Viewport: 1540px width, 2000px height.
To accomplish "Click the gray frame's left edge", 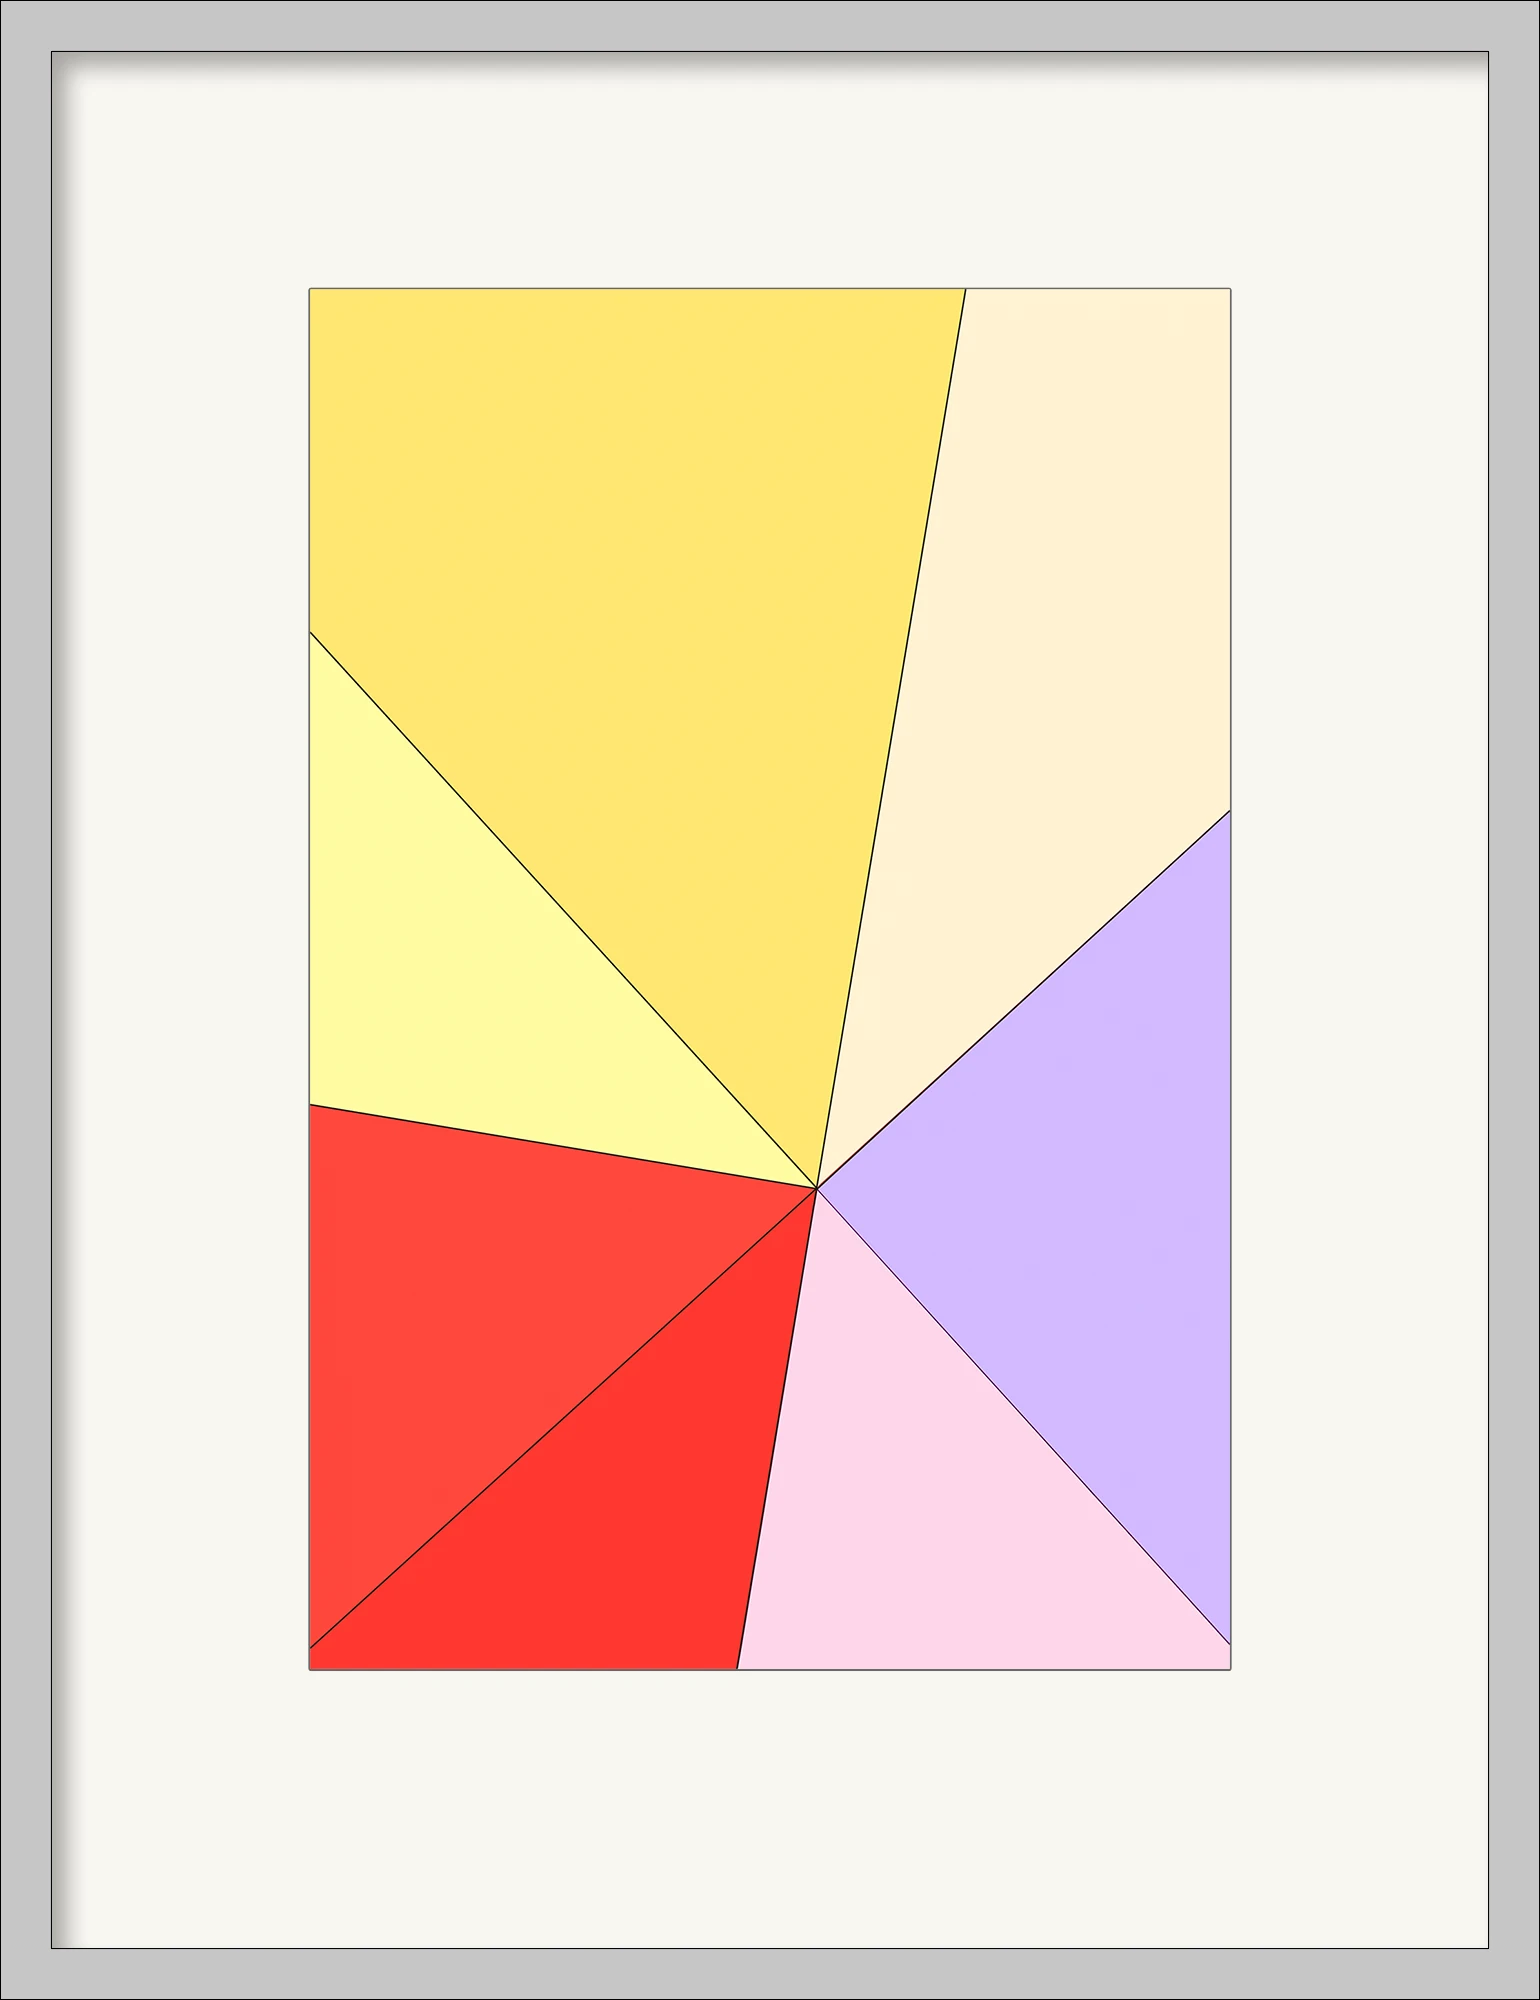I will coord(25,1000).
